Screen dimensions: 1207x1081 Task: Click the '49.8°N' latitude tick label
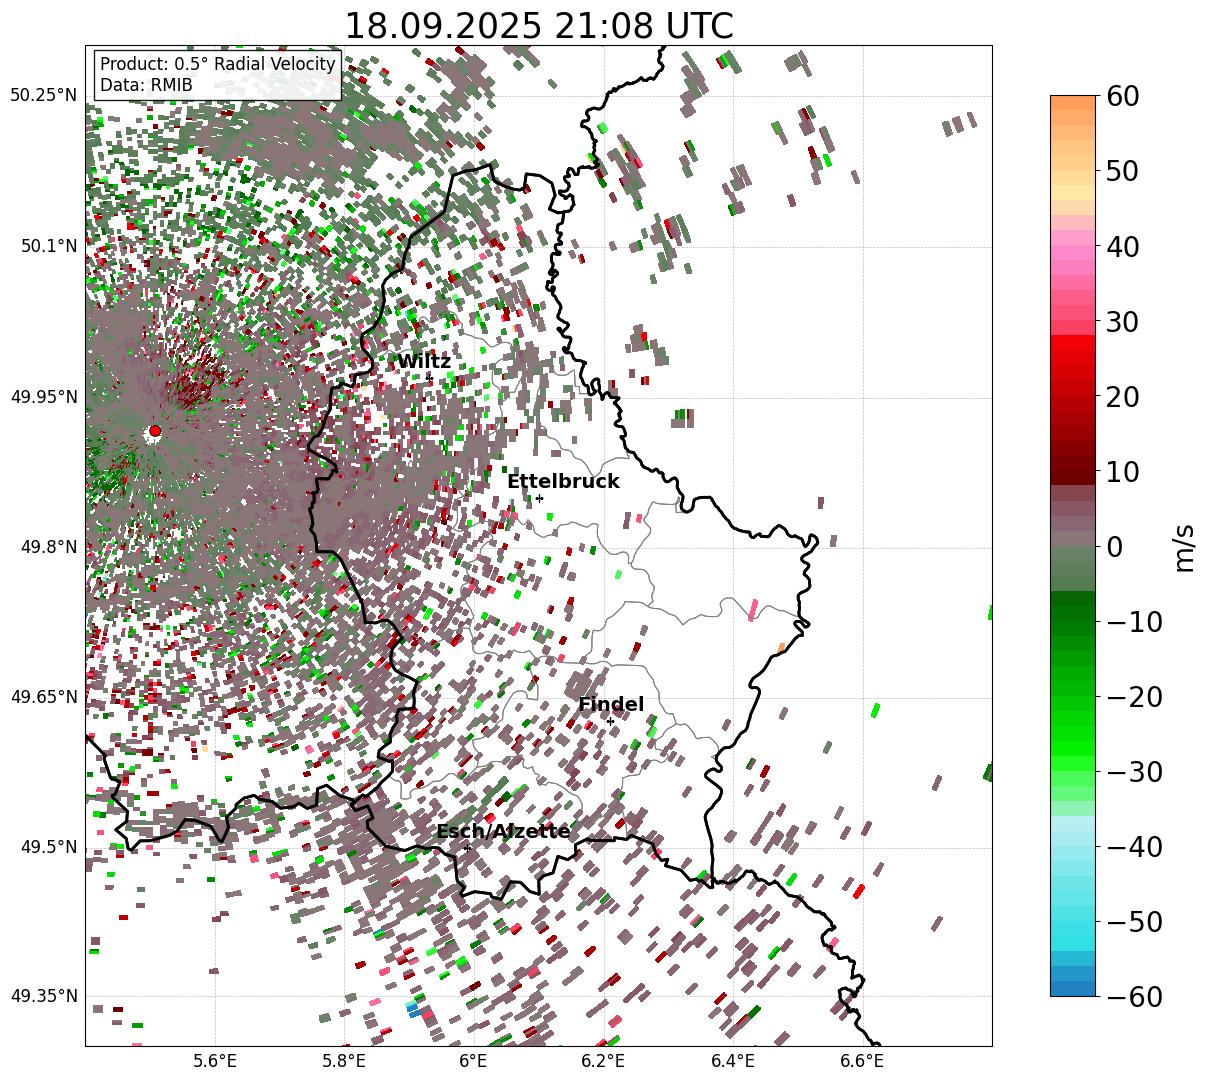coord(48,547)
